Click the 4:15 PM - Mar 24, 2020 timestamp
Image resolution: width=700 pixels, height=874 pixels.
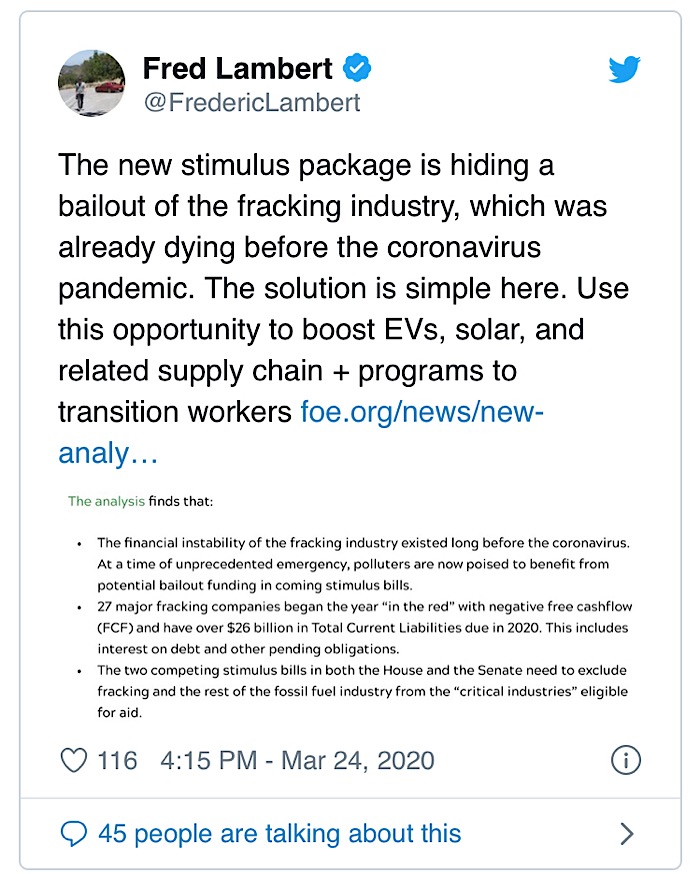coord(297,760)
